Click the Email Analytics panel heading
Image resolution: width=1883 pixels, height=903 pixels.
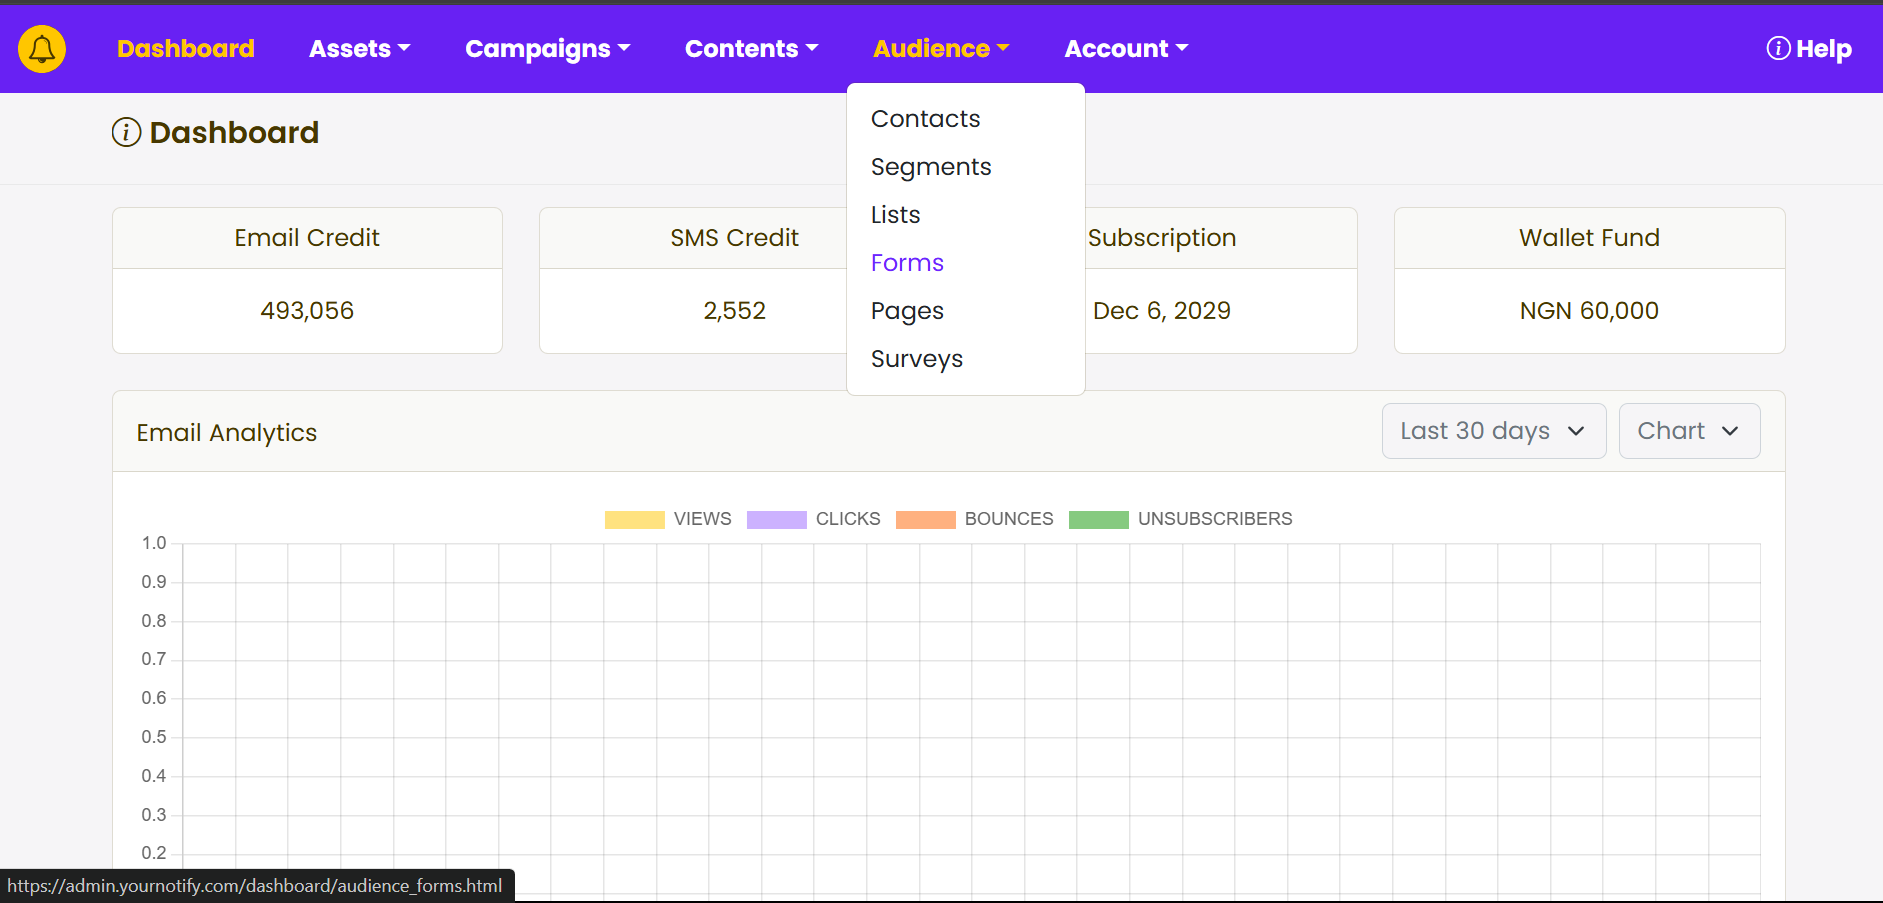click(227, 433)
